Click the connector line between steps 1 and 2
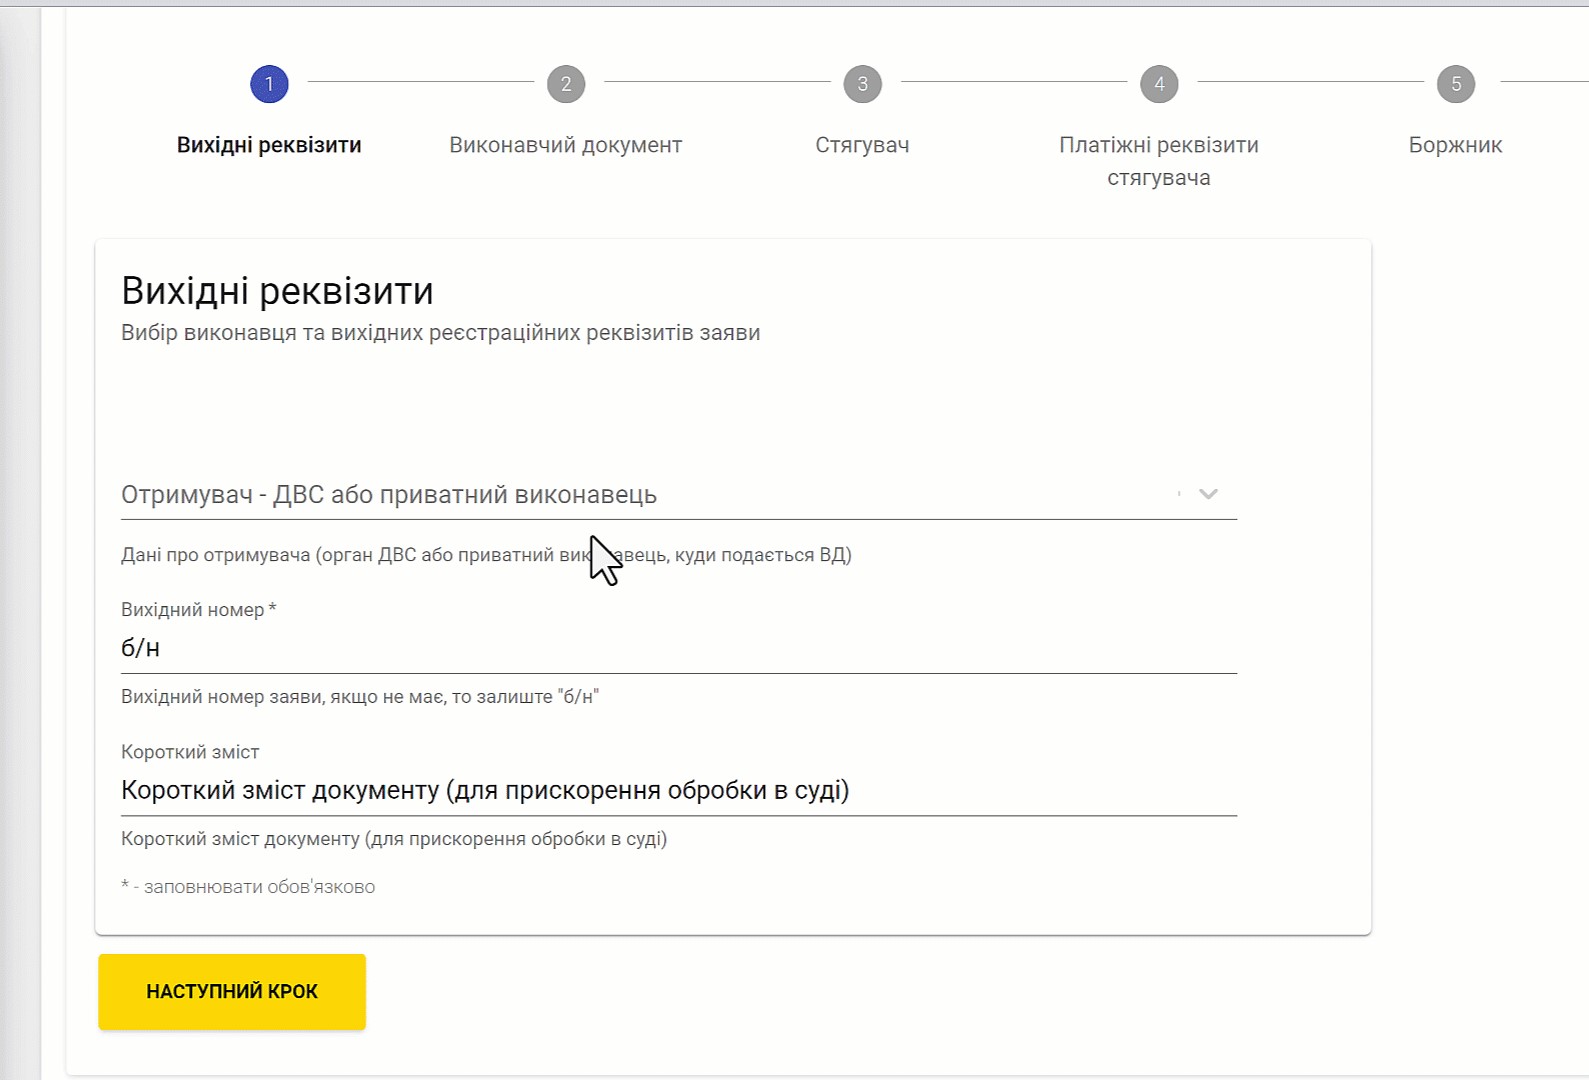The image size is (1589, 1080). (x=421, y=82)
